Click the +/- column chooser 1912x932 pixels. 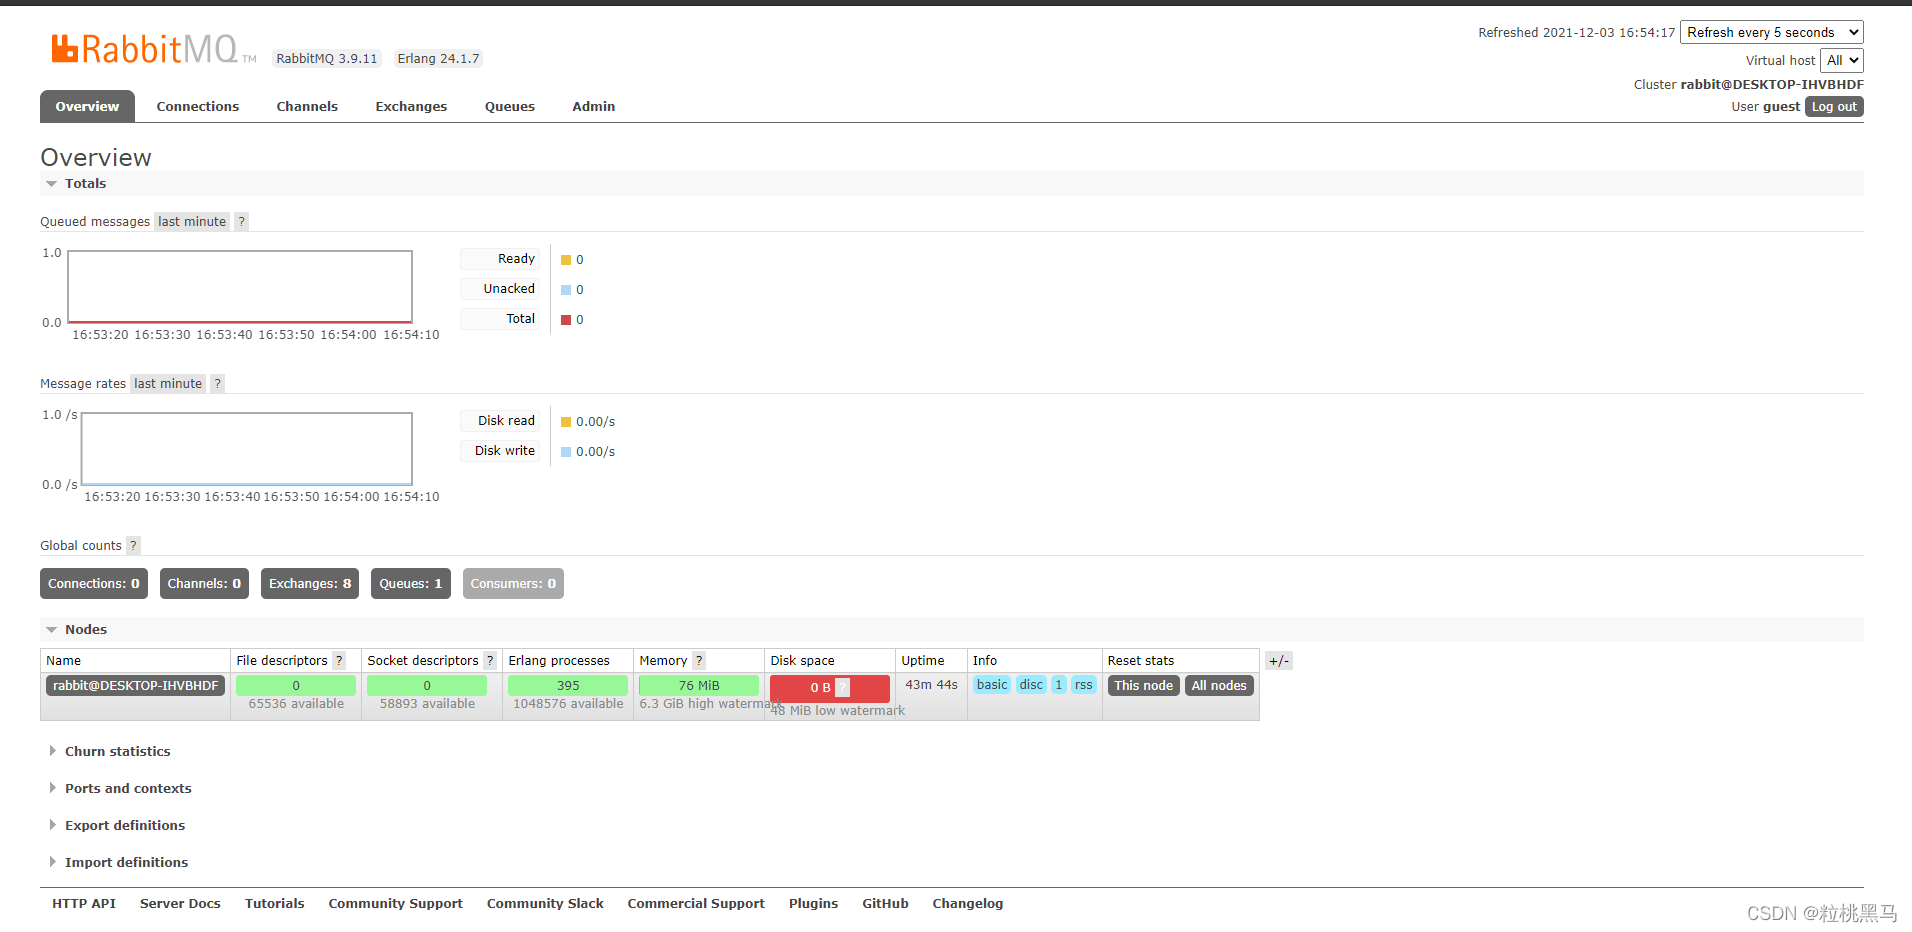coord(1279,661)
